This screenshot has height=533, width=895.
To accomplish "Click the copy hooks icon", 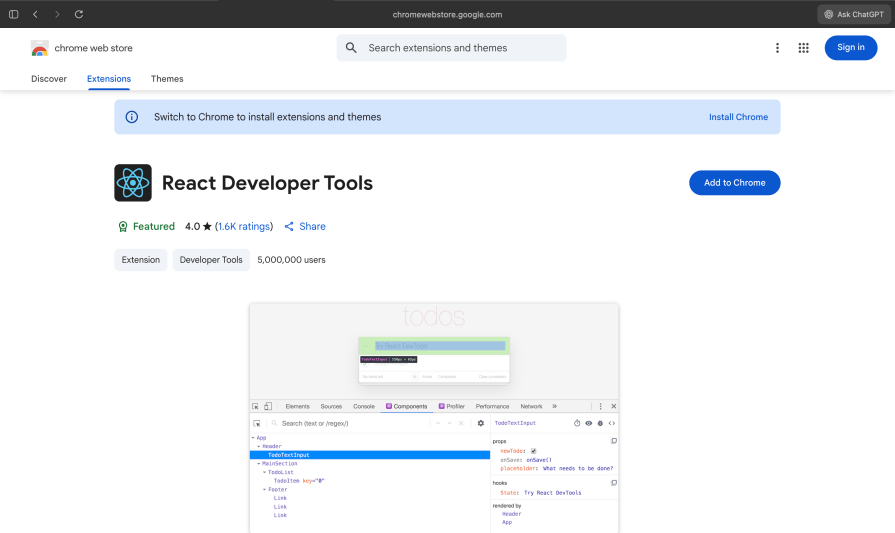I will [x=614, y=483].
